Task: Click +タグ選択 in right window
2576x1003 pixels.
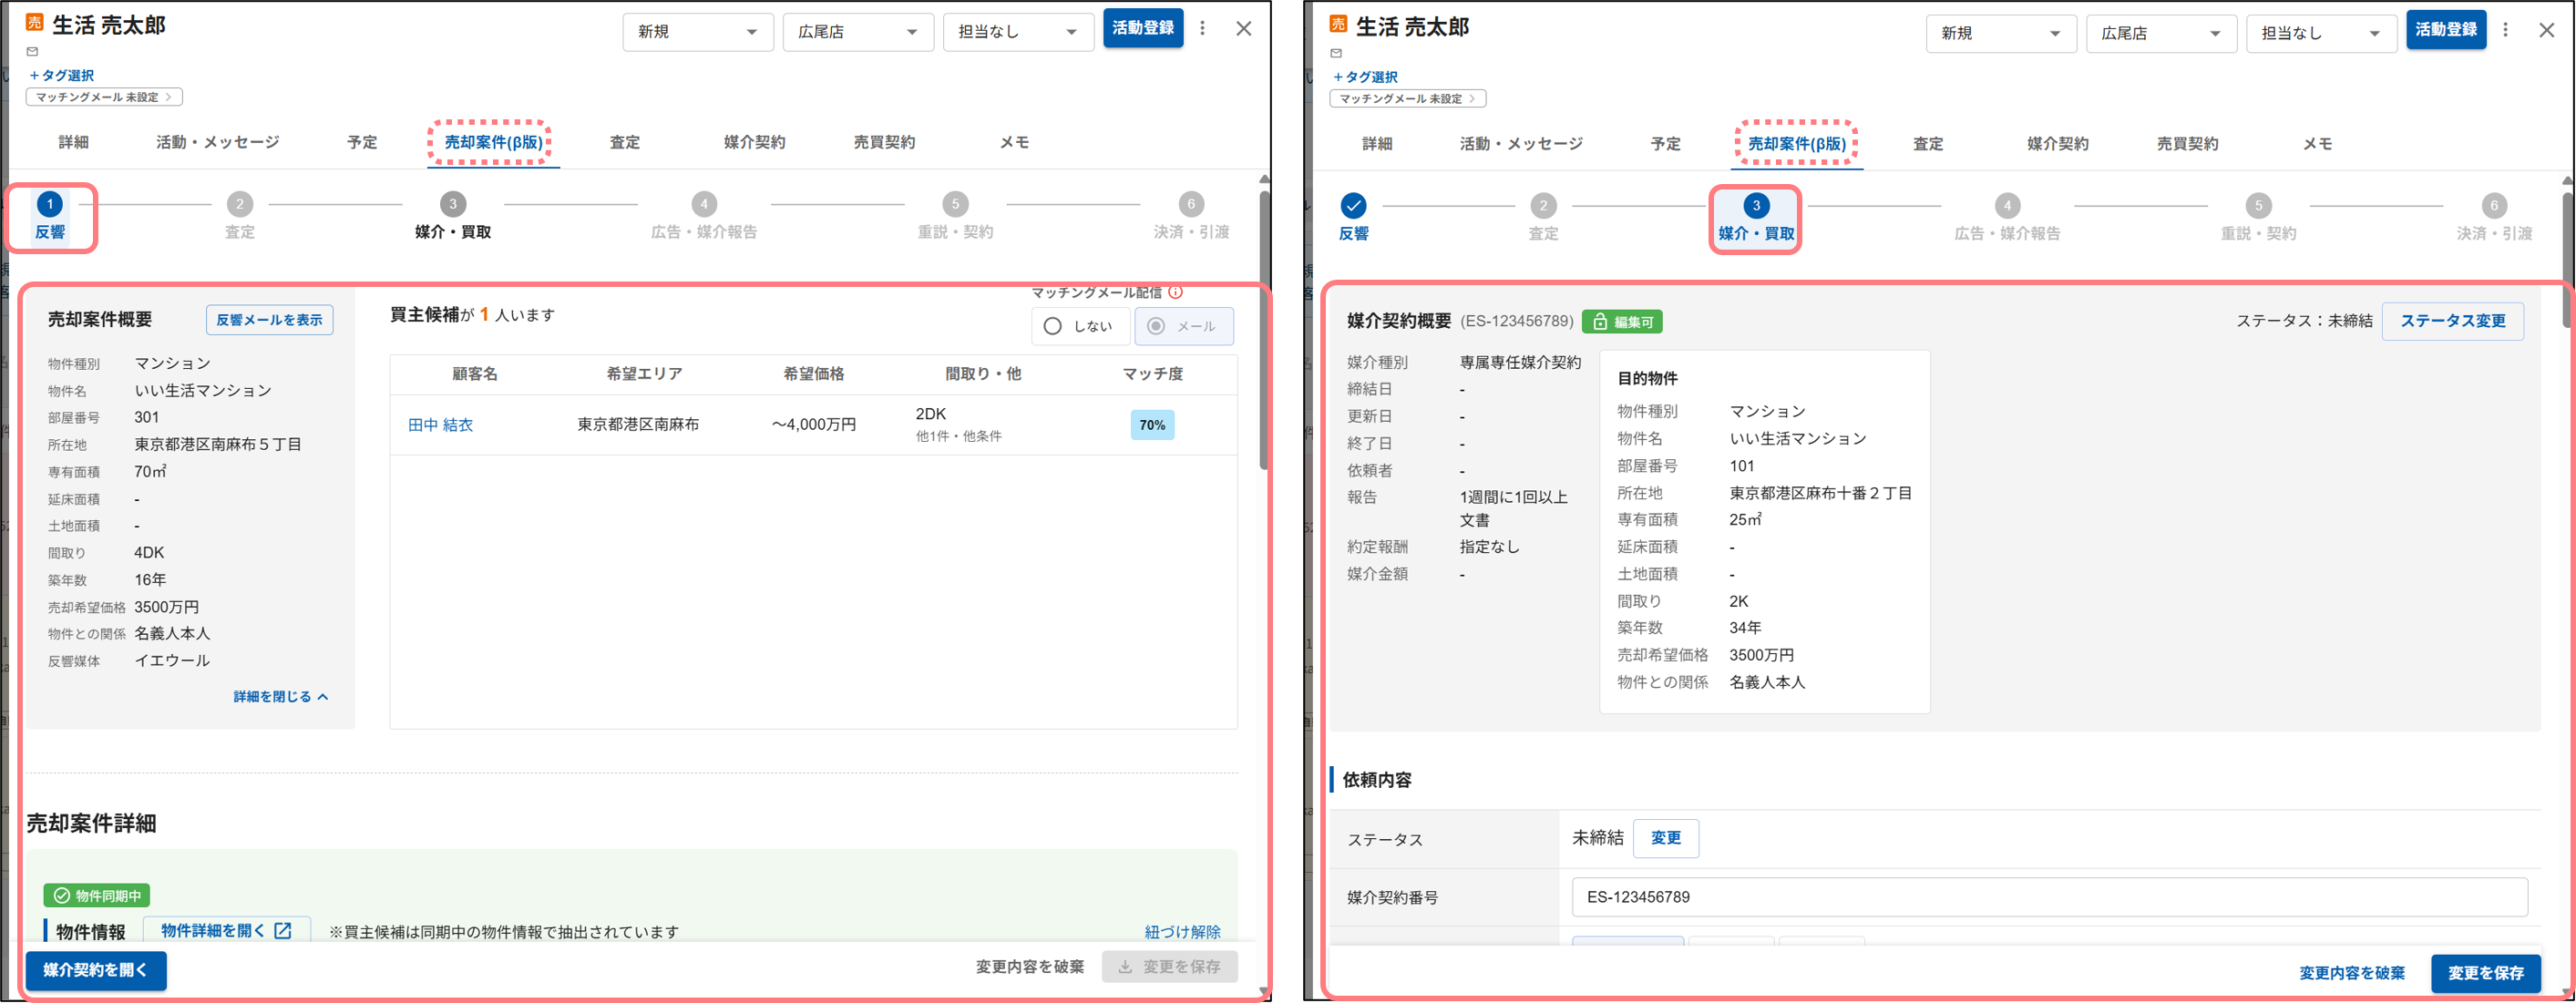Action: (x=1365, y=77)
